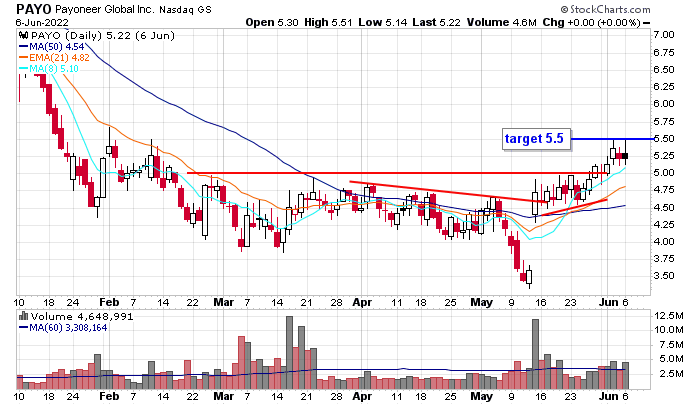Click the Low 5.14 value
700x405 pixels.
pos(383,22)
